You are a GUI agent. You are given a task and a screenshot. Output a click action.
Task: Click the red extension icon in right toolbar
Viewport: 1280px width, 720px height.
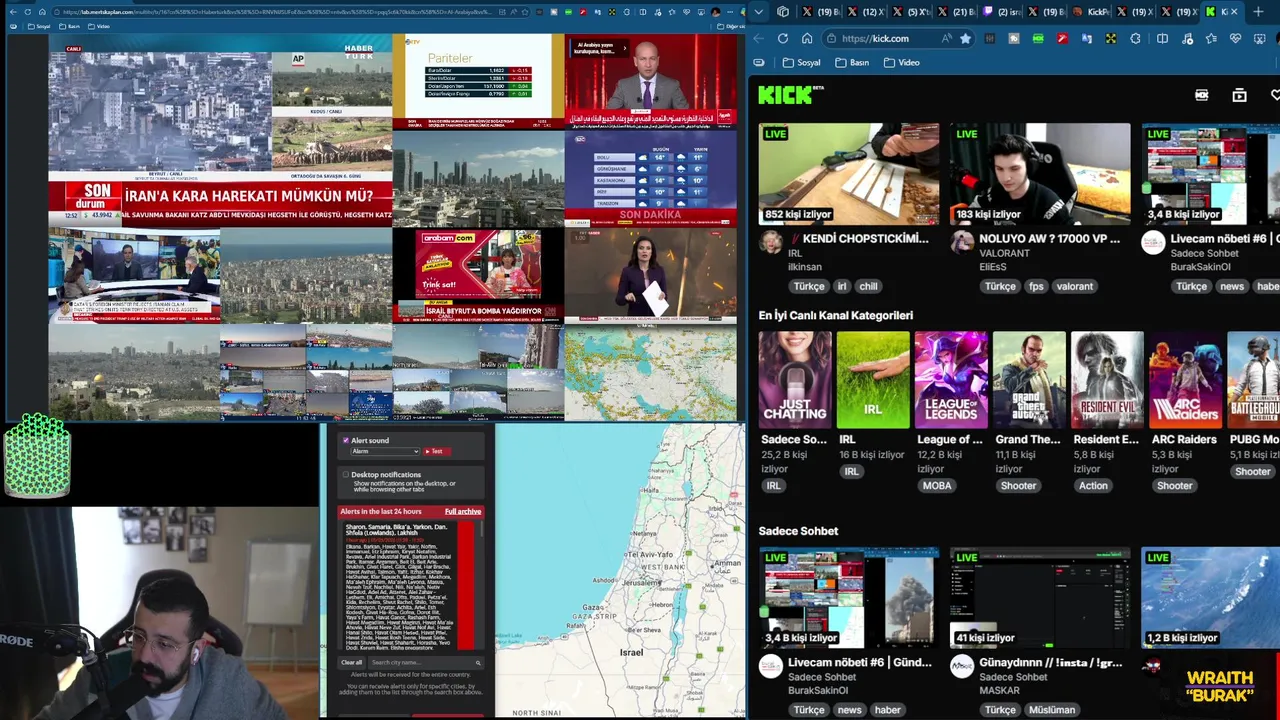[x=1062, y=38]
